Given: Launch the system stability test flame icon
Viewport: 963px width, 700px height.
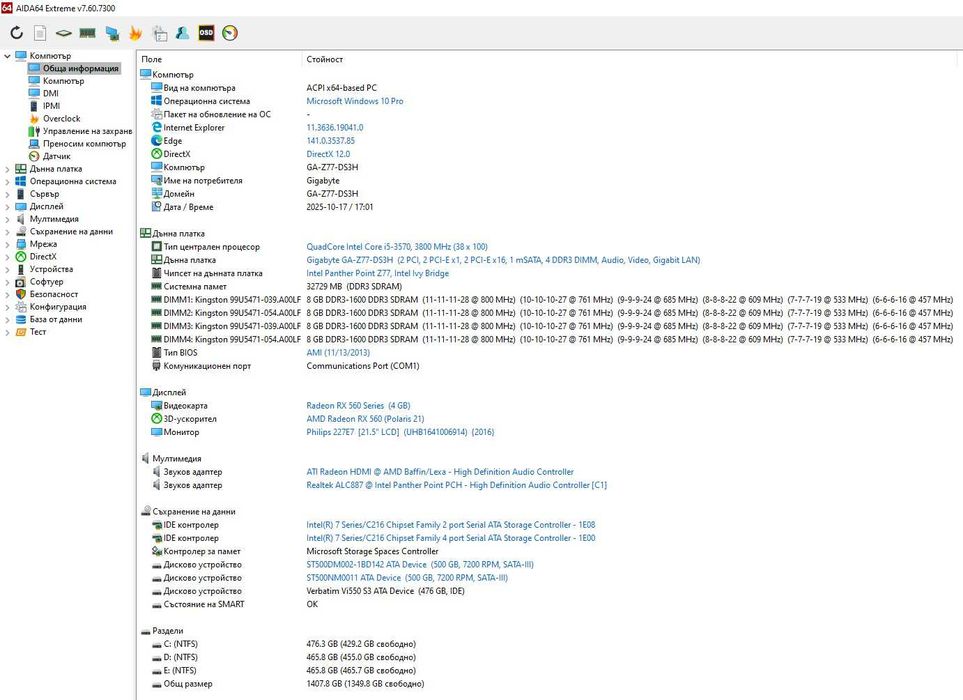Looking at the screenshot, I should (135, 33).
